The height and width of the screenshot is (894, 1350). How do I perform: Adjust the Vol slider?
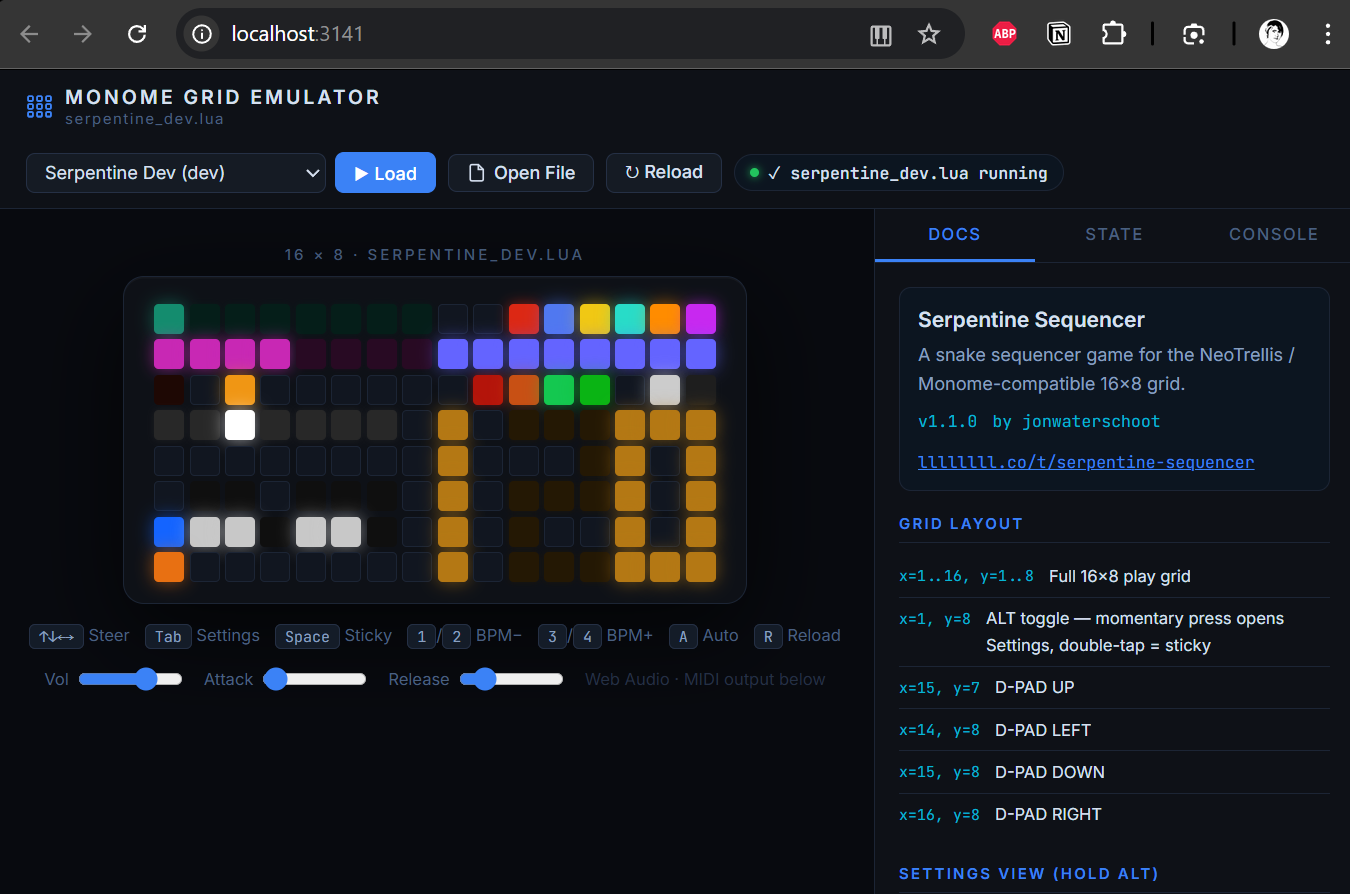tap(147, 679)
